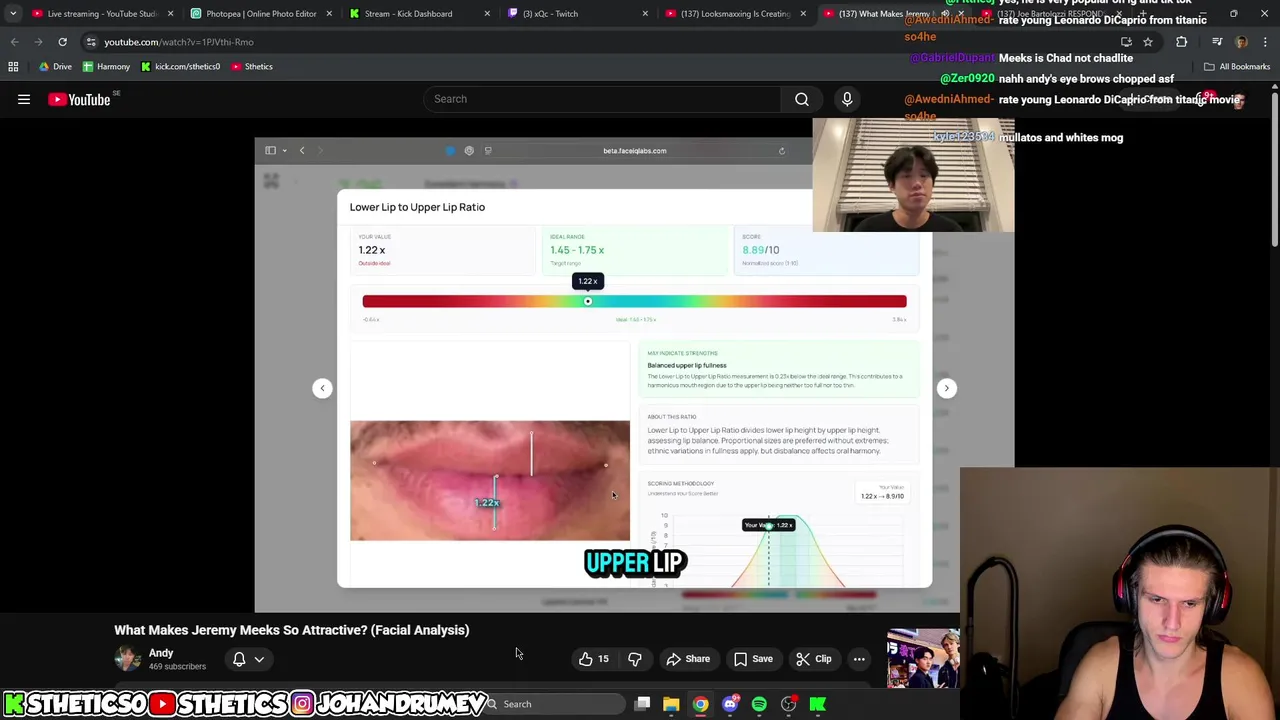This screenshot has height=720, width=1280.
Task: Click the Windows taskbar Search box
Action: (x=555, y=704)
